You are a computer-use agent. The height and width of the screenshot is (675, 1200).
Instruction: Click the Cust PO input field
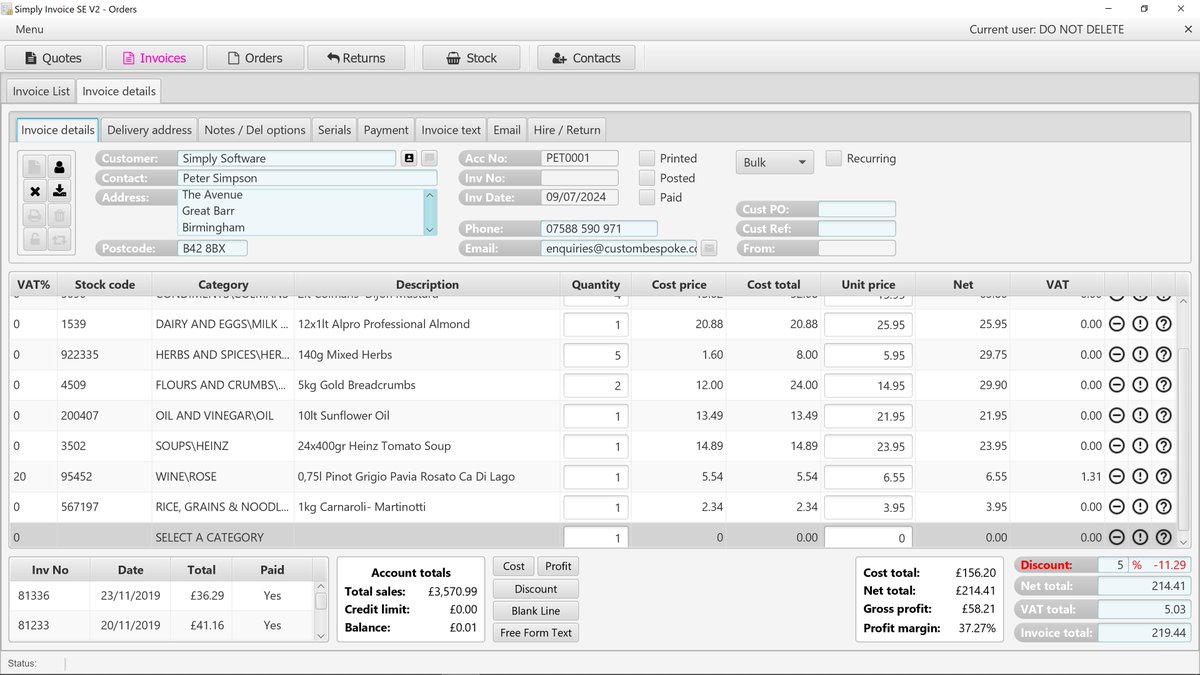coord(856,209)
